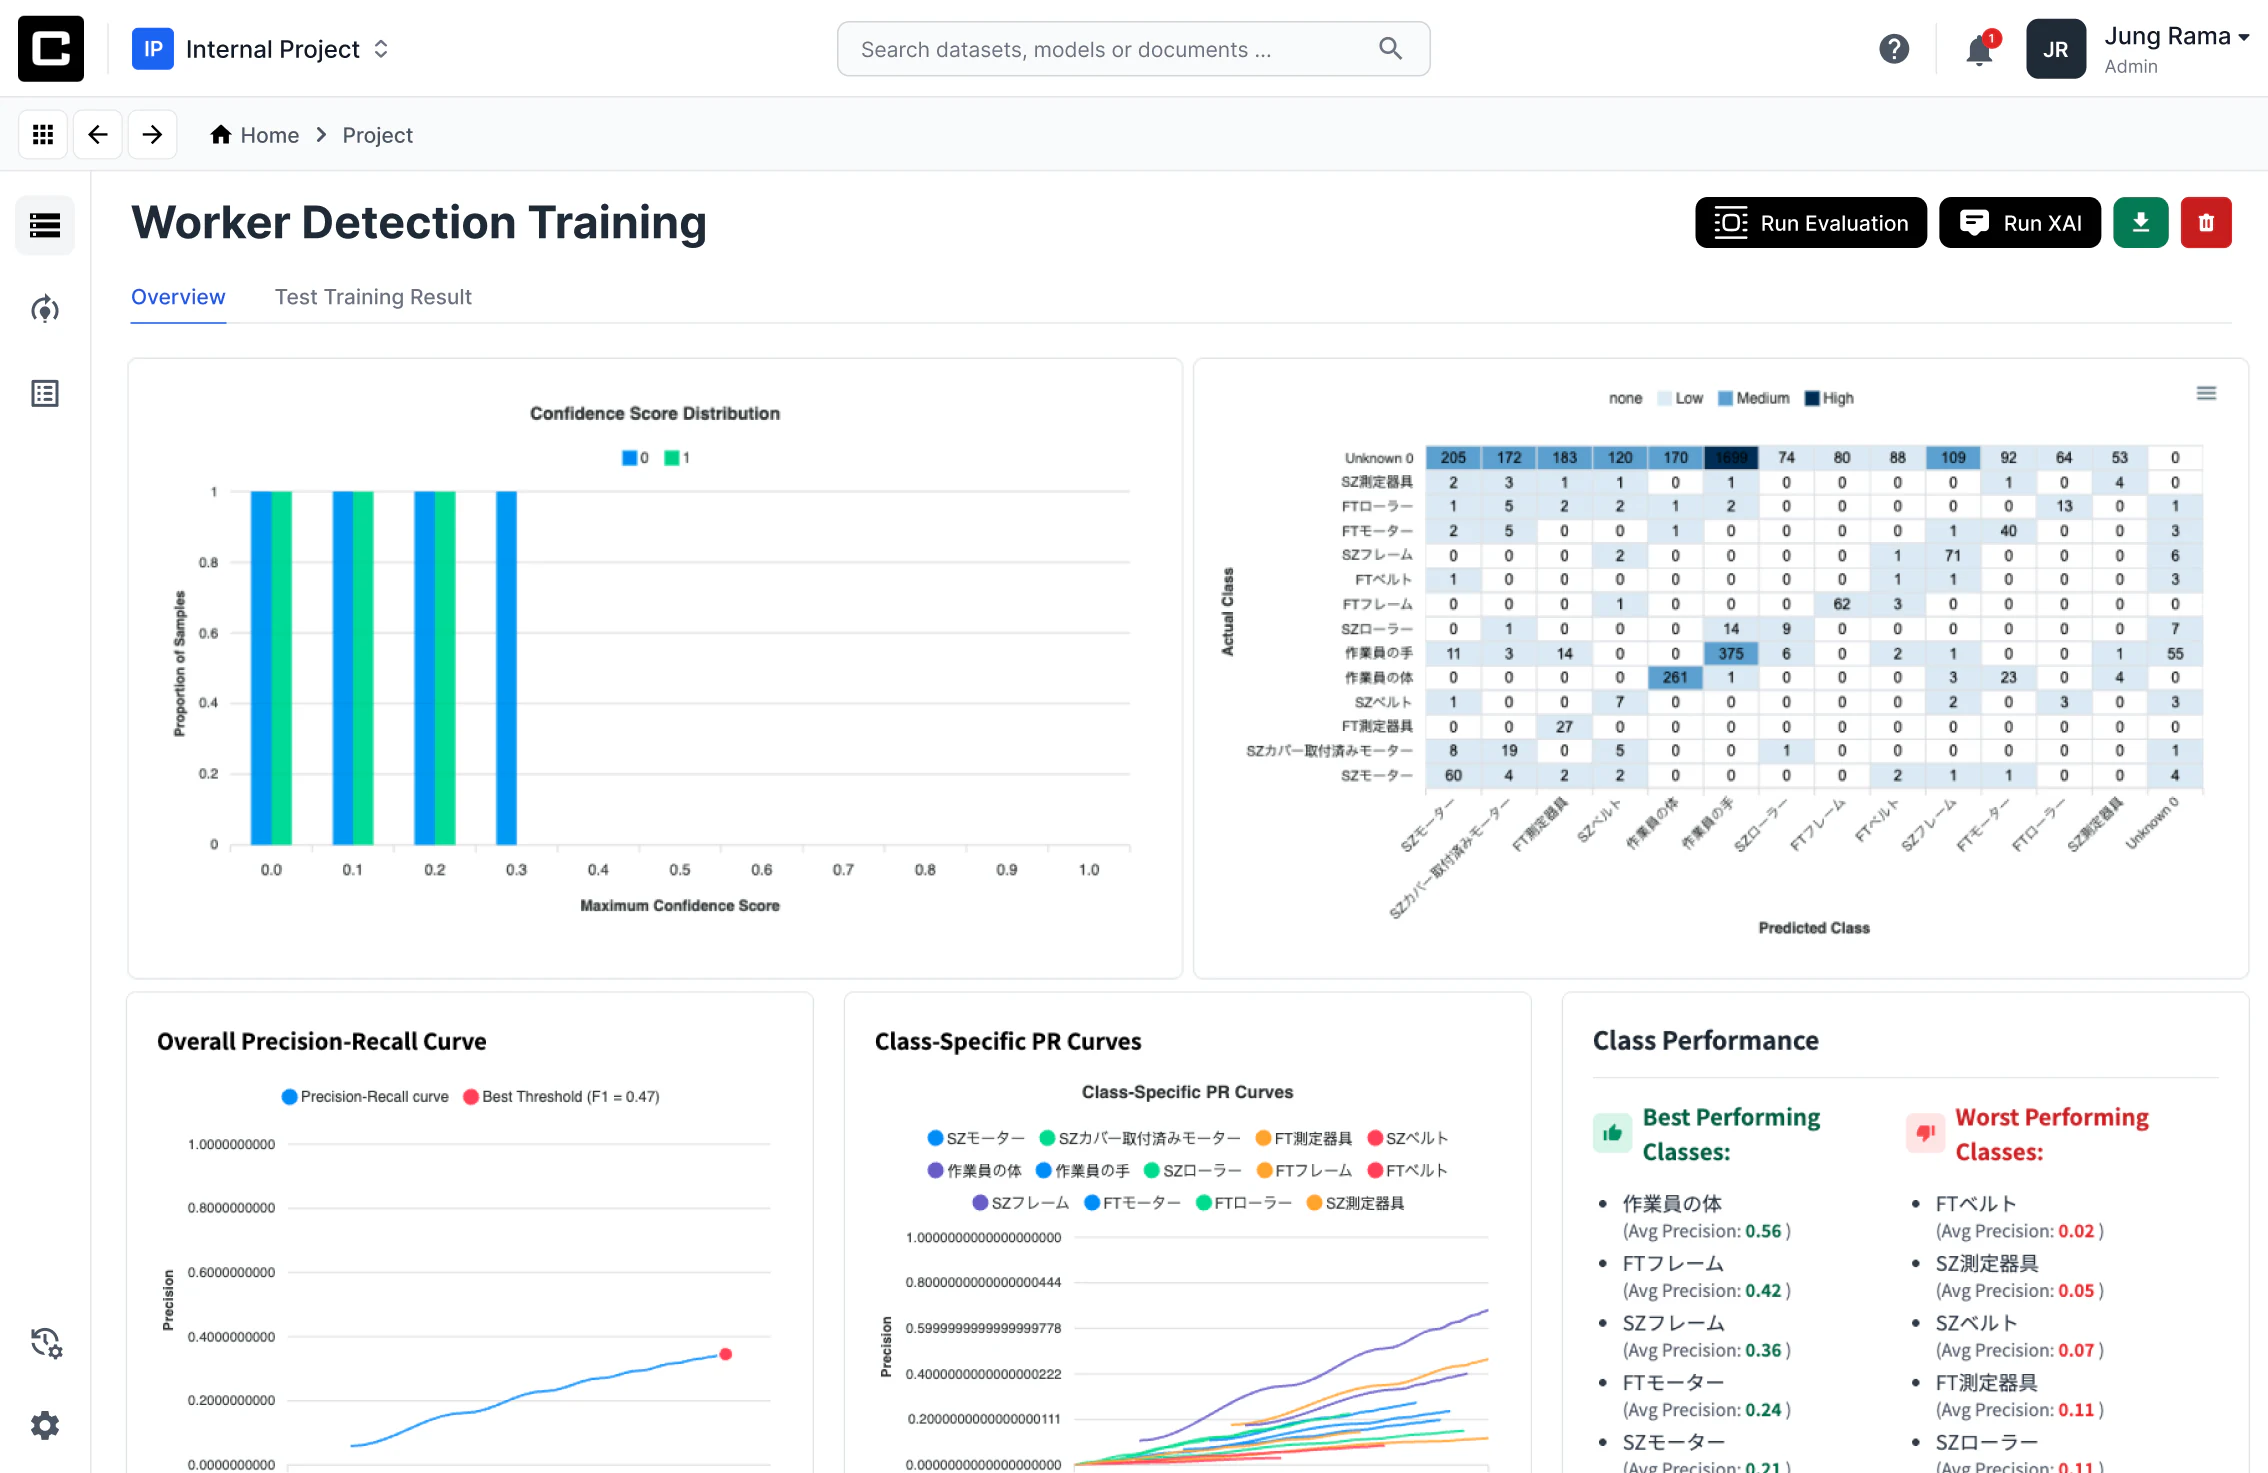
Task: Open the notifications bell
Action: tap(1979, 50)
